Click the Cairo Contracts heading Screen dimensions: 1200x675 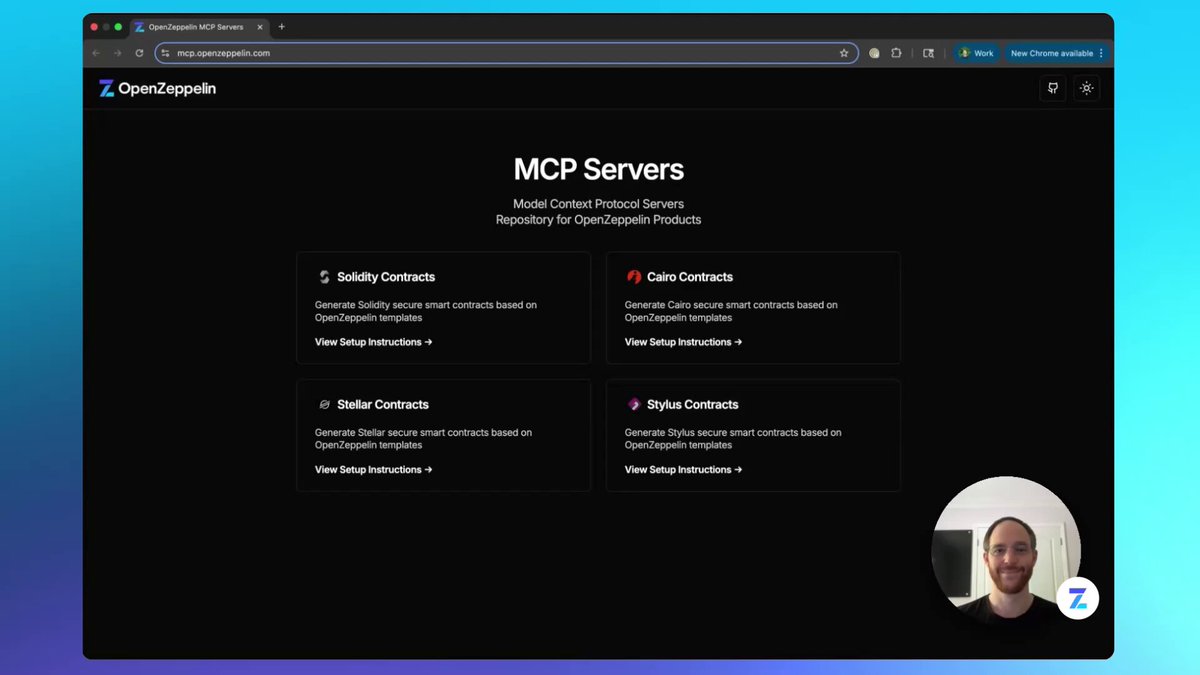pyautogui.click(x=690, y=277)
